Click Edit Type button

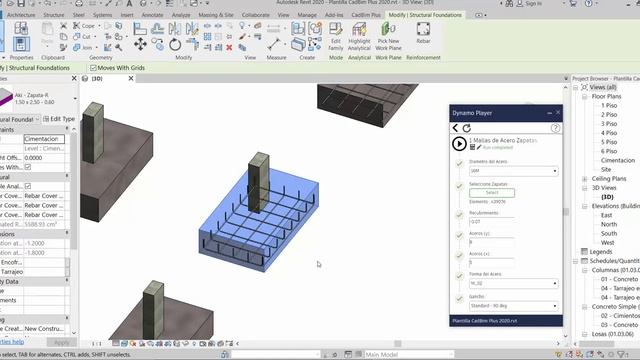(x=59, y=119)
